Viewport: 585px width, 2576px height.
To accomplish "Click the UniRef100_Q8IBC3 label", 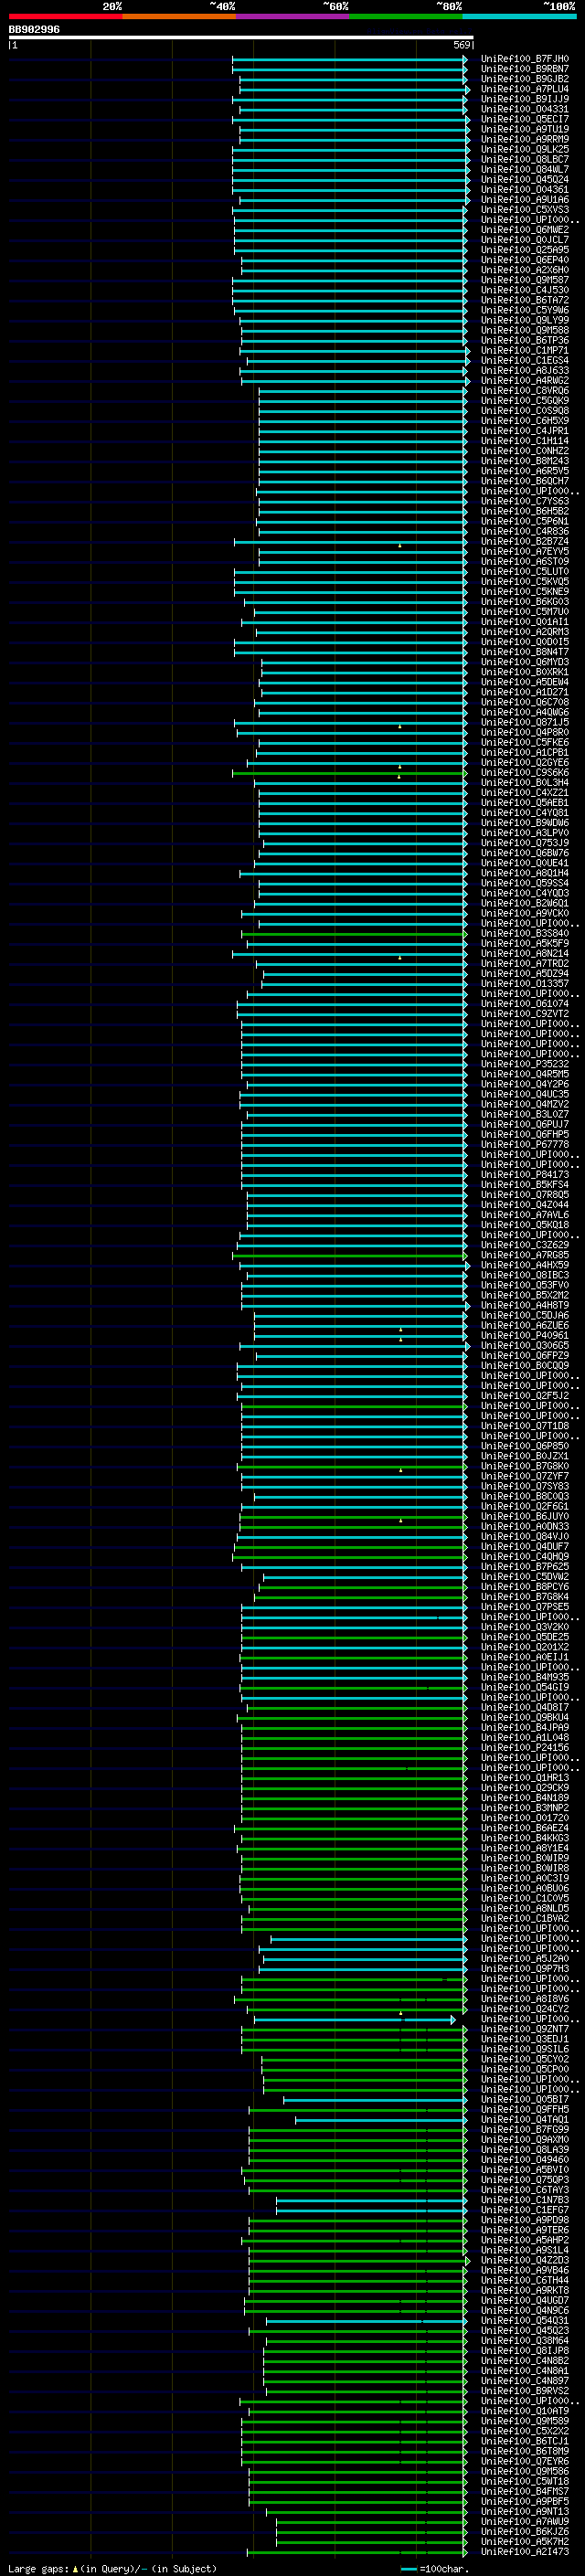I will click(x=524, y=1275).
